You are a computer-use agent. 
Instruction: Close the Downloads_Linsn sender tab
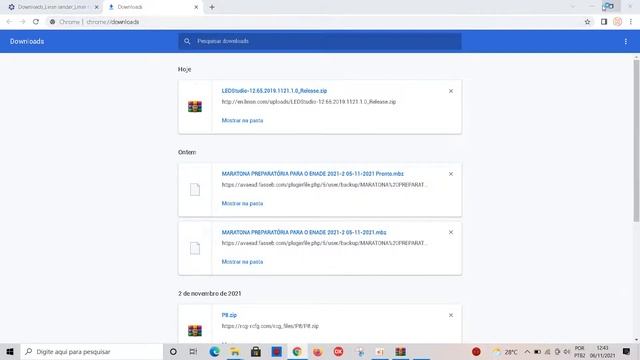[x=96, y=7]
